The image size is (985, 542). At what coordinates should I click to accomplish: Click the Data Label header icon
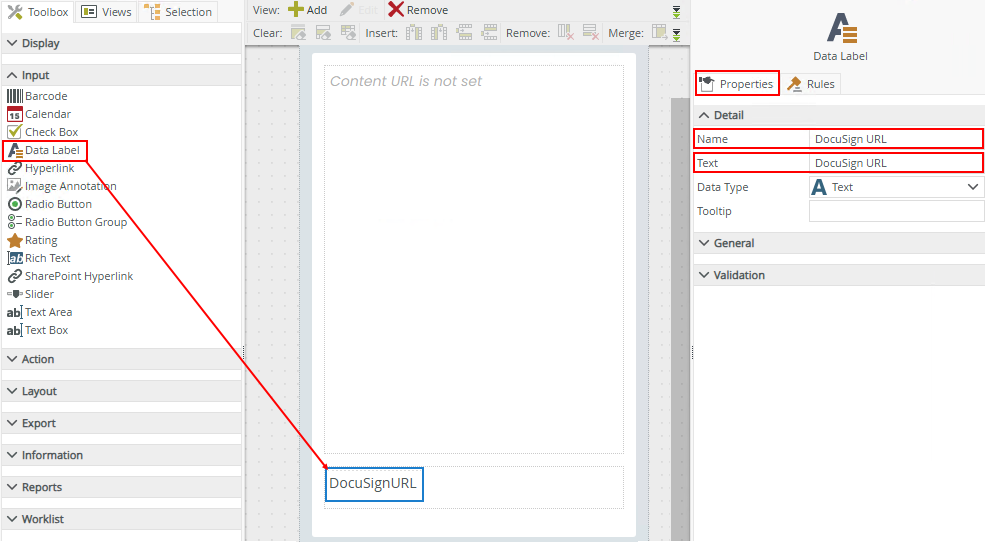click(841, 28)
